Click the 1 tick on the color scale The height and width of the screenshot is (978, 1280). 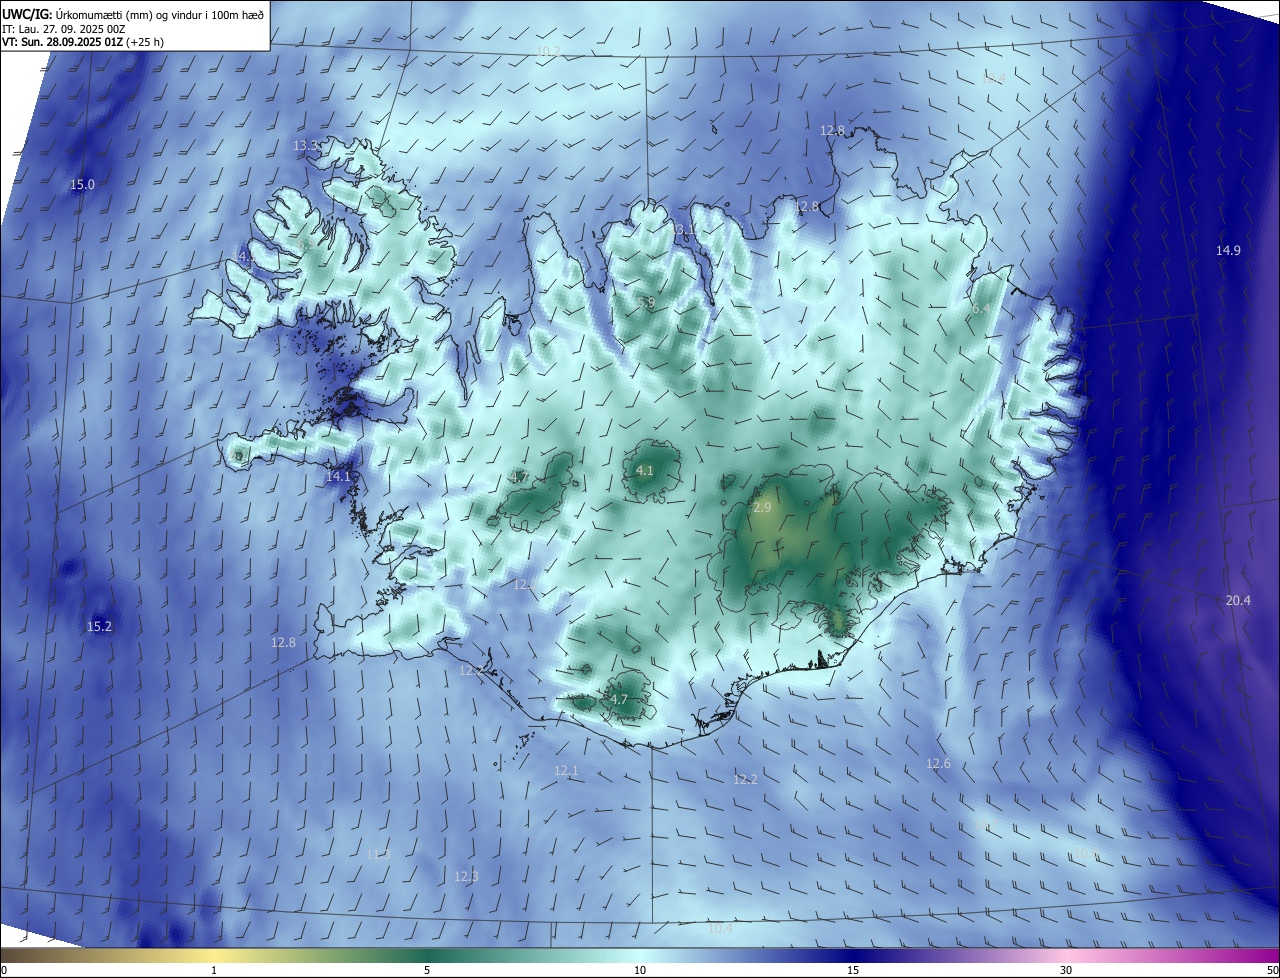[214, 970]
